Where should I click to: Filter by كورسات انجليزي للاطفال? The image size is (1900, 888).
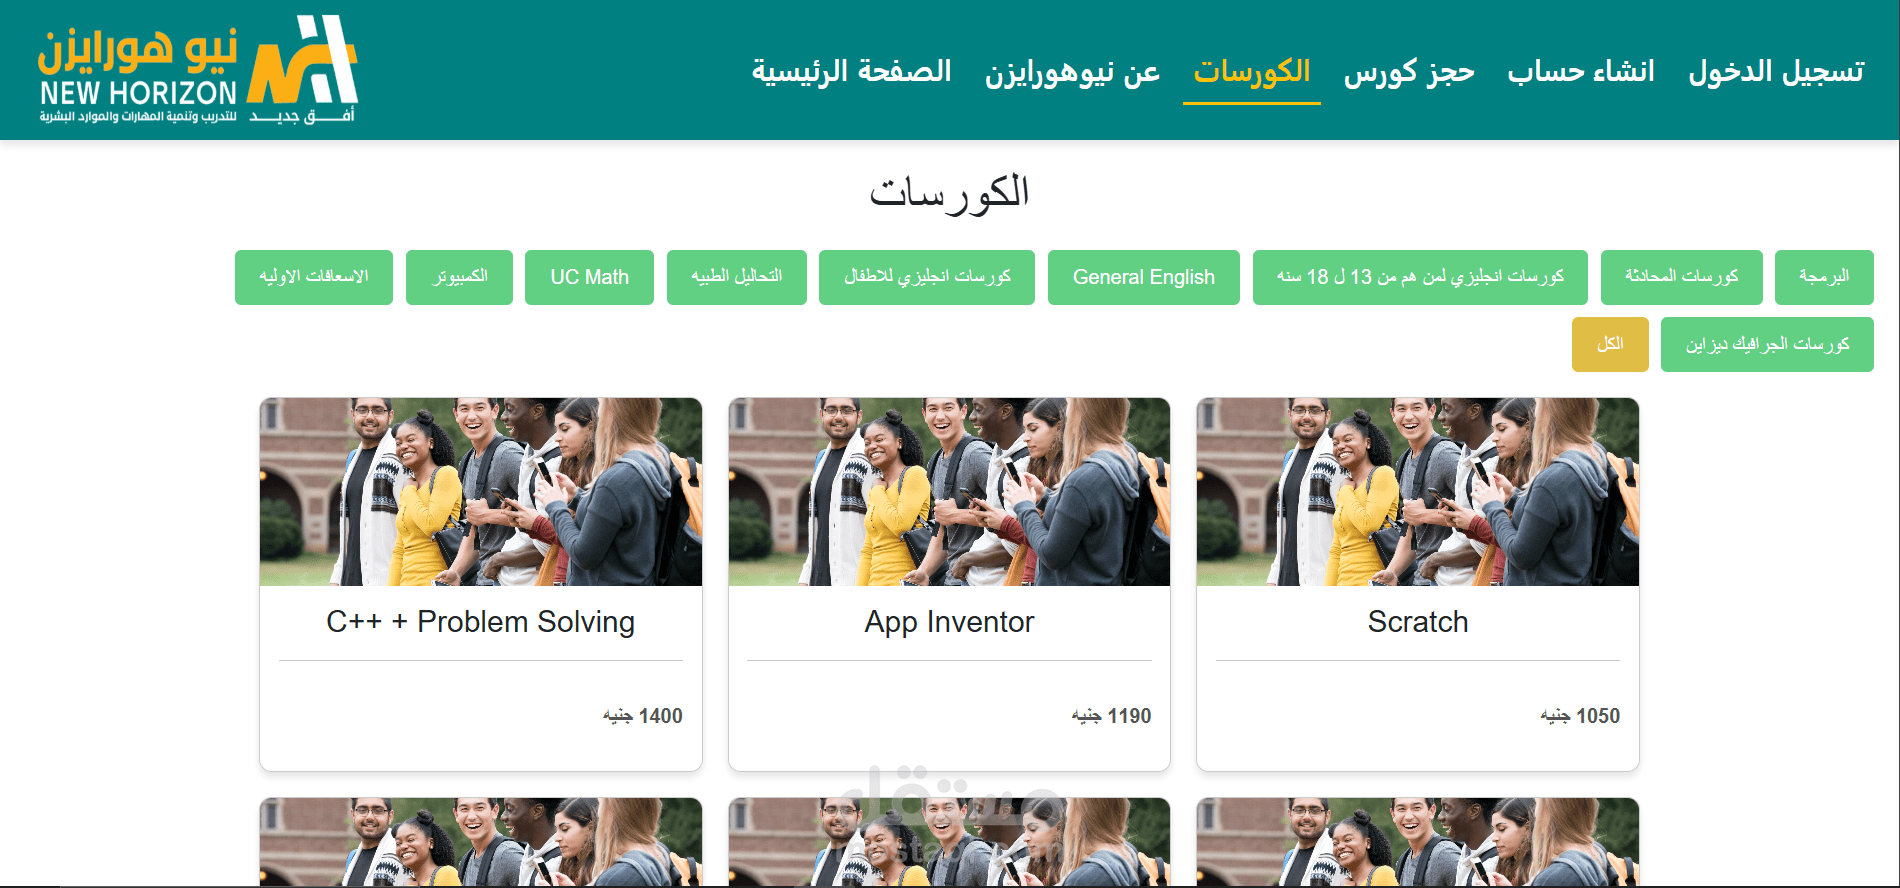point(927,277)
